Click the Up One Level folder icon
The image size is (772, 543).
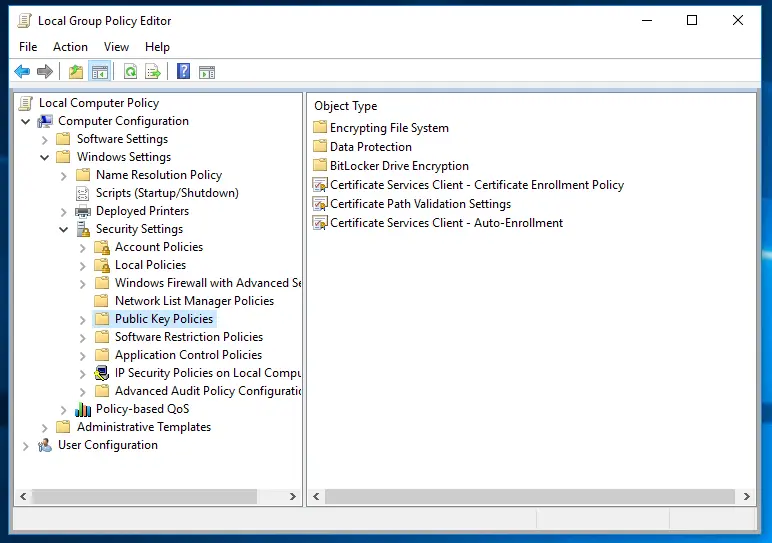[x=76, y=71]
